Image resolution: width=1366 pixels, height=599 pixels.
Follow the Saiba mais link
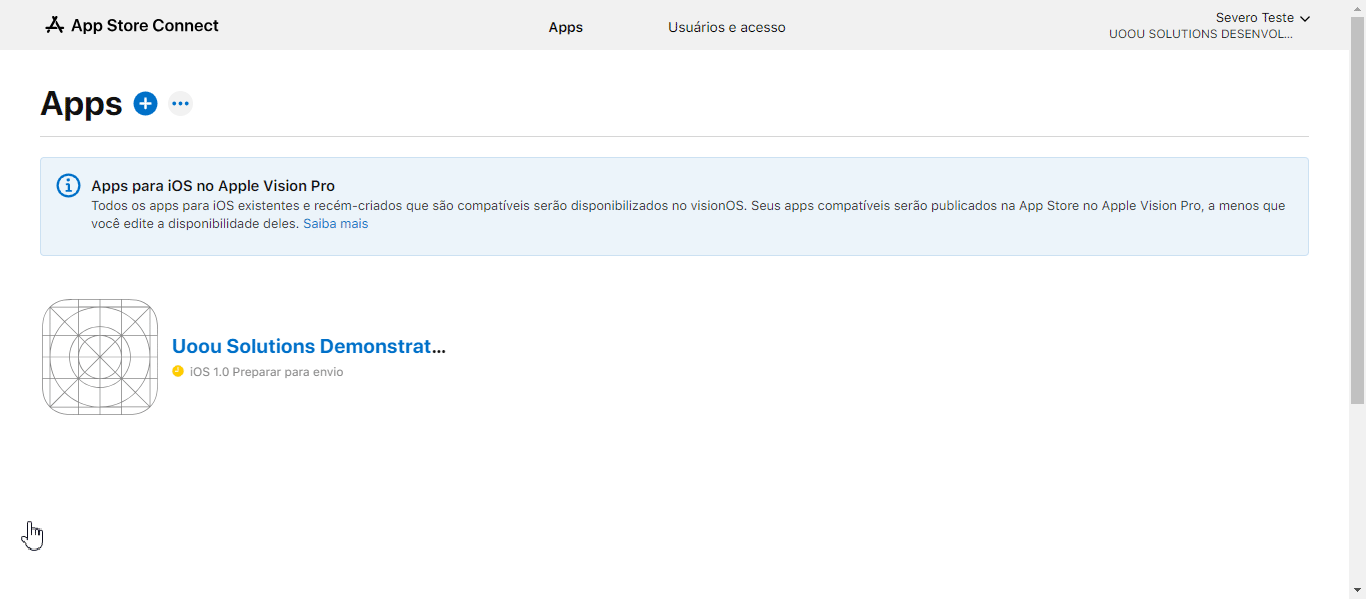336,224
